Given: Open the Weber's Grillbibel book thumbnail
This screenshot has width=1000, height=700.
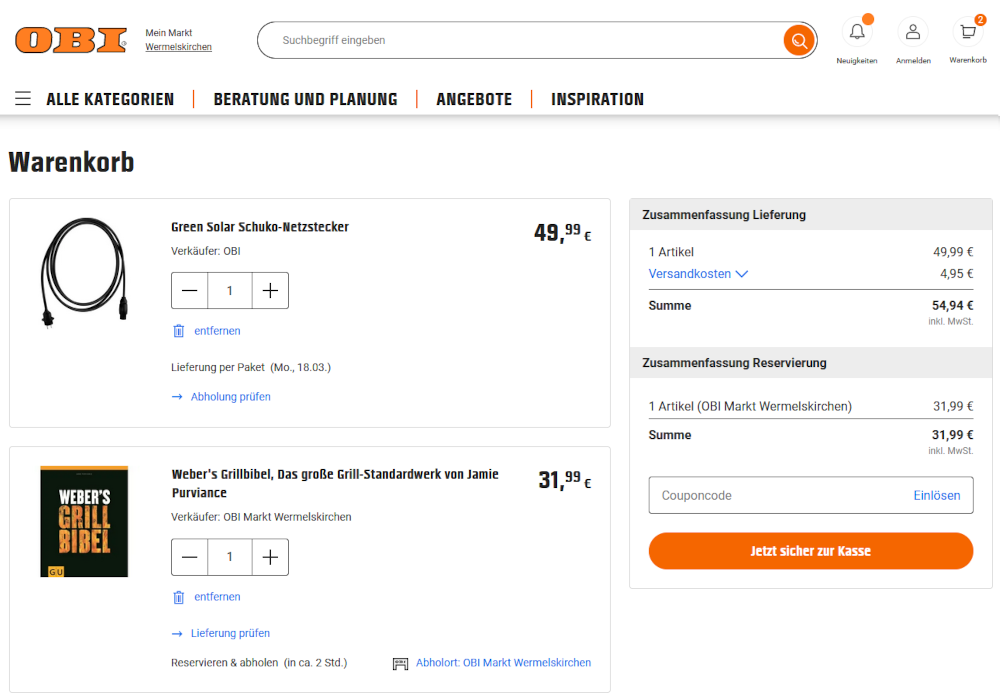Looking at the screenshot, I should 84,521.
